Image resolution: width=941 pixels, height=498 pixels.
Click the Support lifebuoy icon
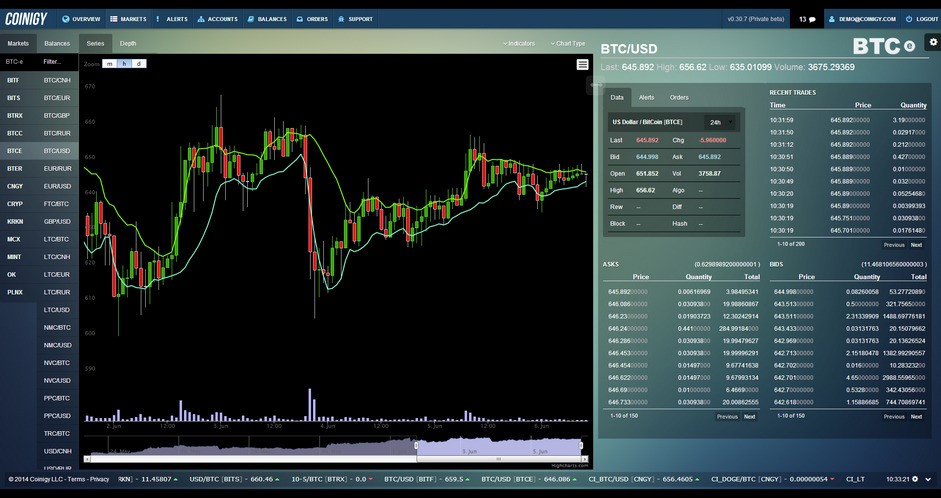tap(341, 19)
